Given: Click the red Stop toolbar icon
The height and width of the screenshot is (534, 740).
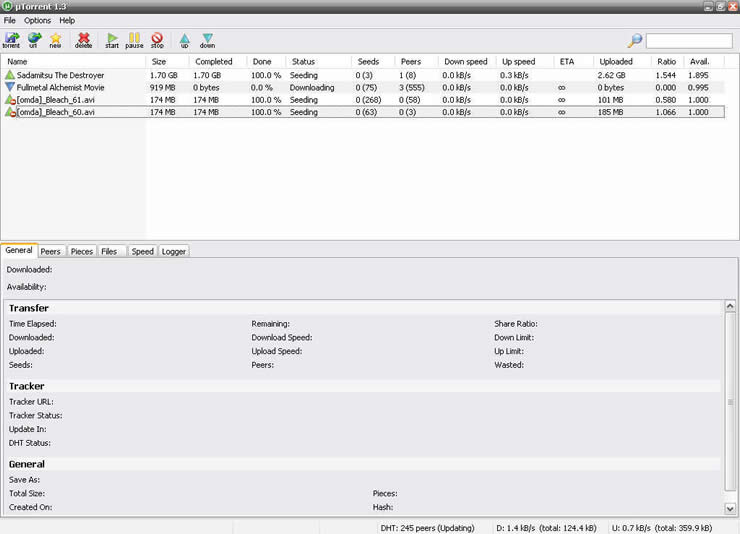Looking at the screenshot, I should tap(157, 40).
